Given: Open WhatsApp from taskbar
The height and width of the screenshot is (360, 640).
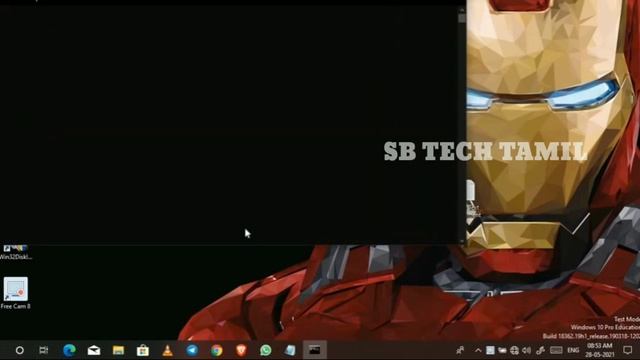Looking at the screenshot, I should (x=266, y=350).
